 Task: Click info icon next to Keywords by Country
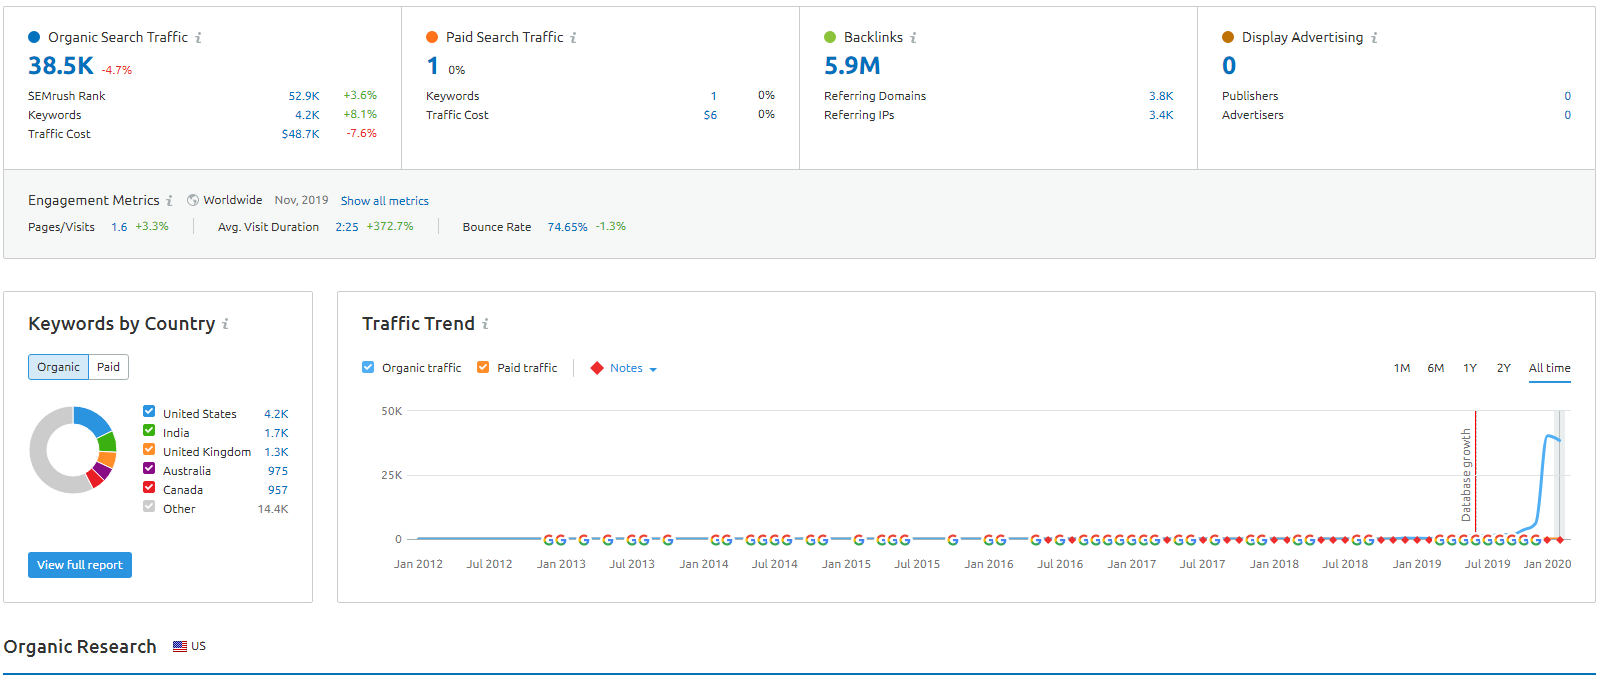point(225,324)
